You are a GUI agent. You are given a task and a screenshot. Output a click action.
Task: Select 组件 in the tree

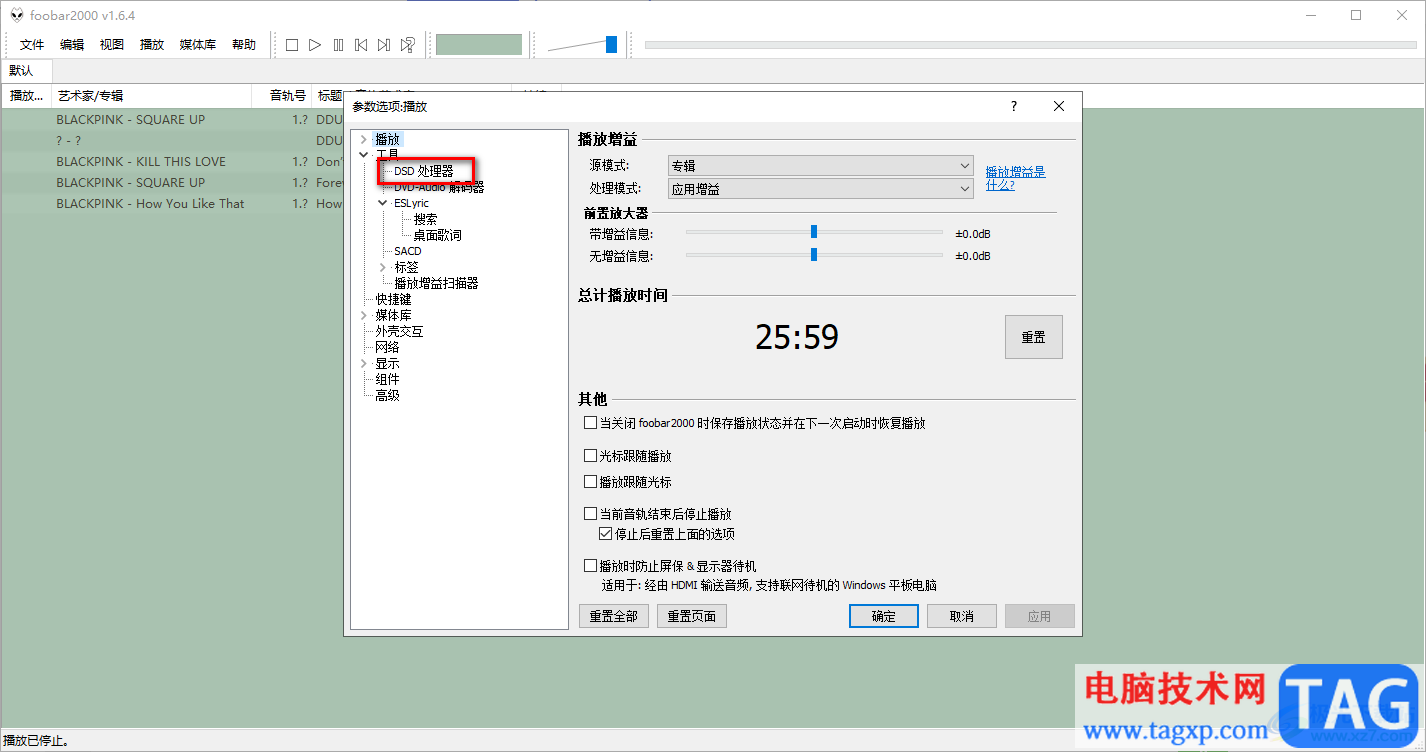tap(387, 379)
